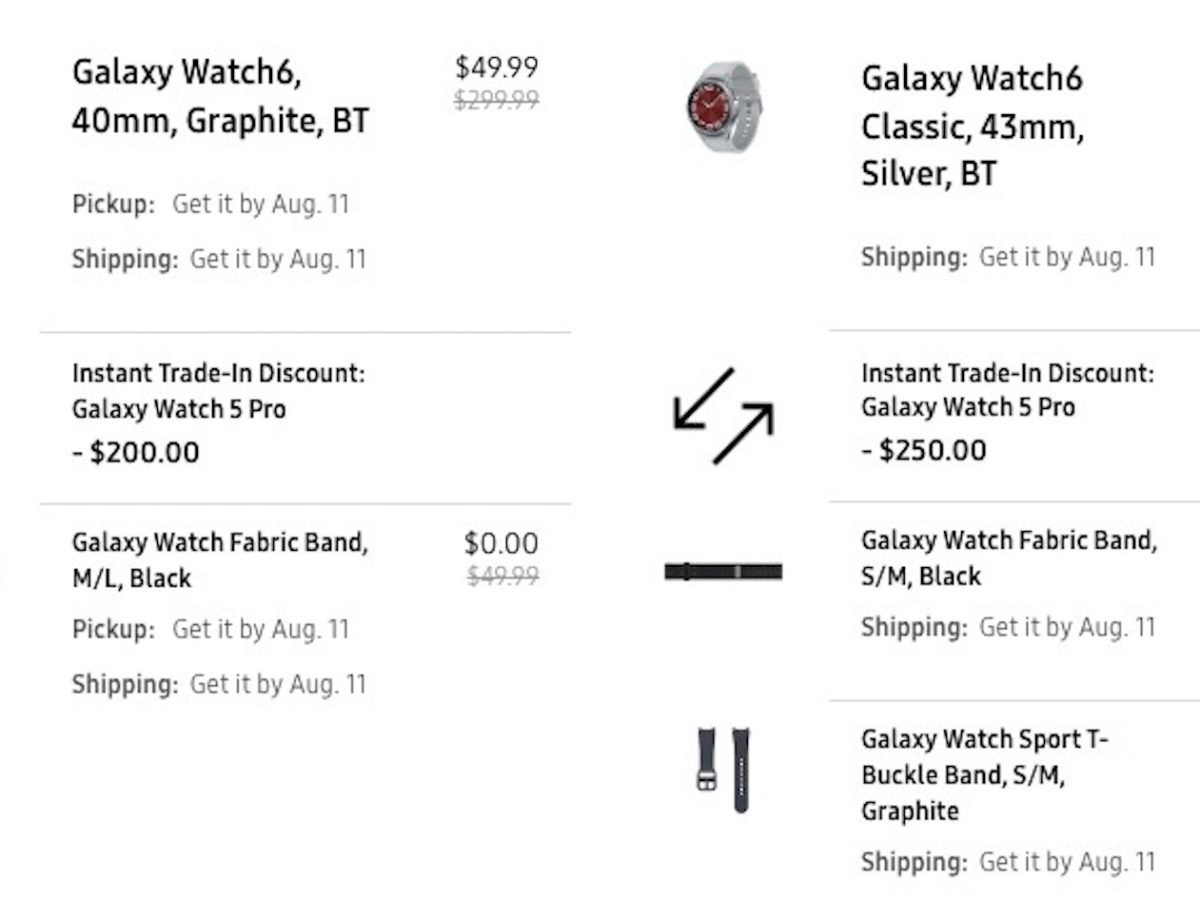Open Galaxy Watch6 40mm Graphite title
This screenshot has width=1200, height=900.
pyautogui.click(x=220, y=96)
